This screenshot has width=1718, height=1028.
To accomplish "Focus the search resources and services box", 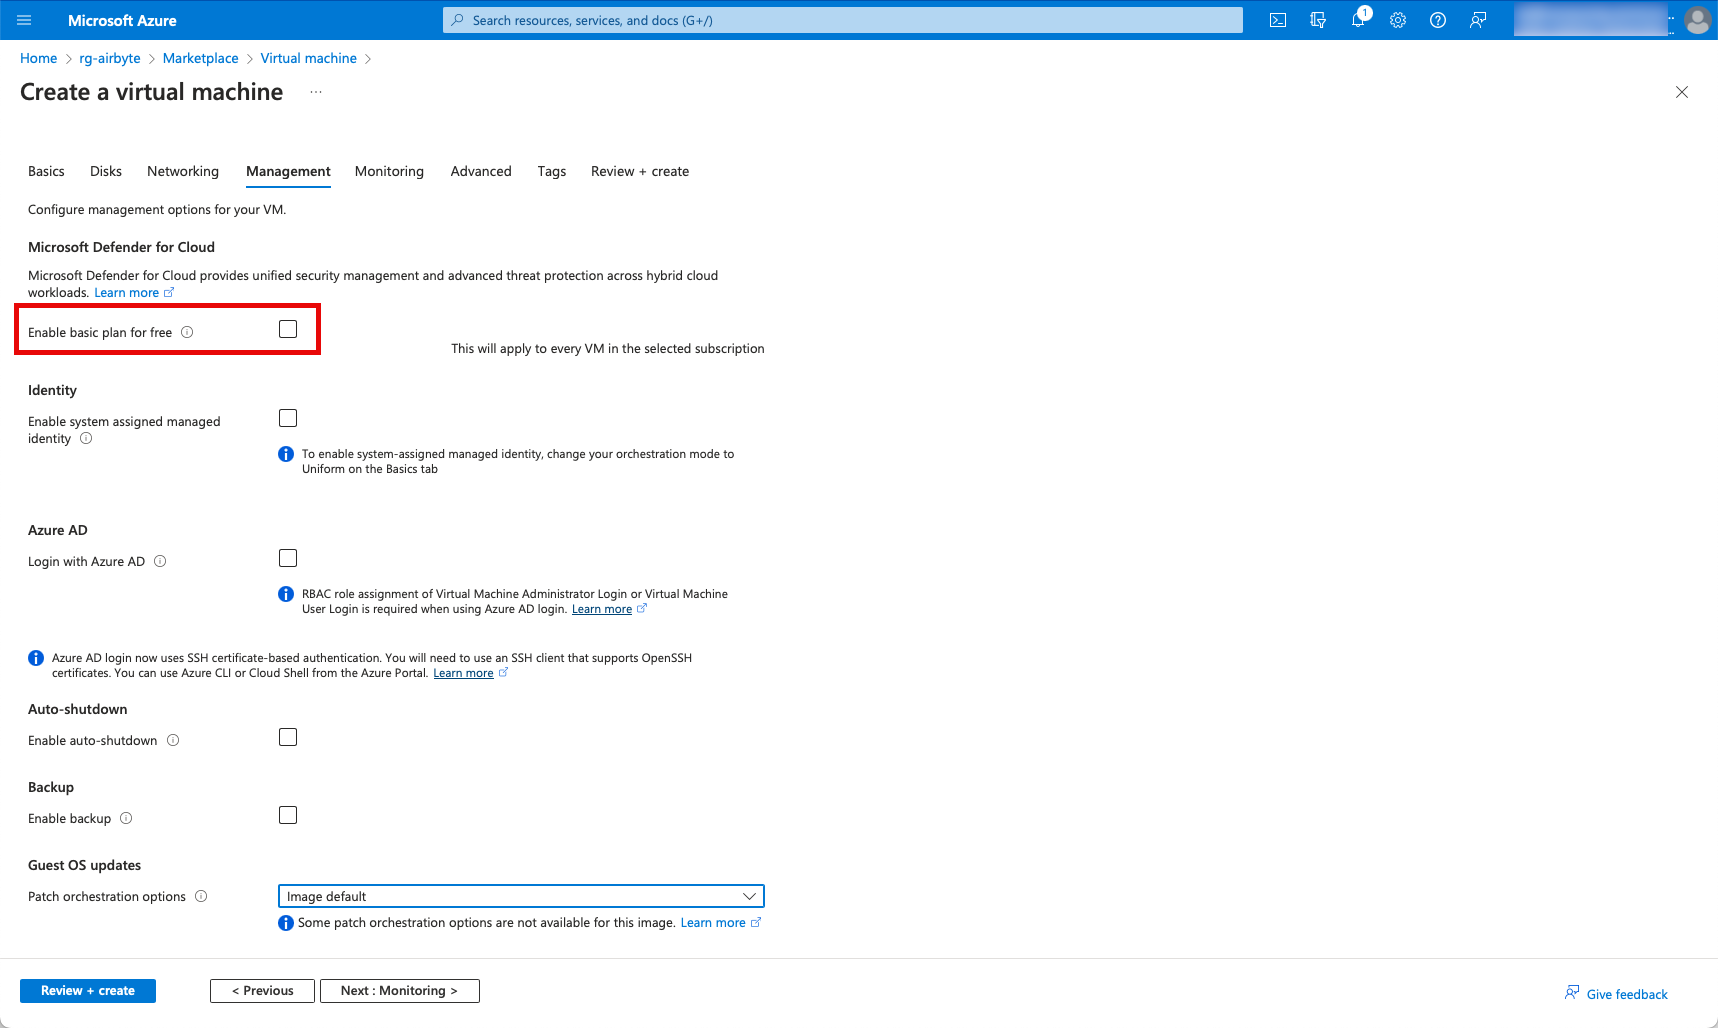I will [842, 20].
